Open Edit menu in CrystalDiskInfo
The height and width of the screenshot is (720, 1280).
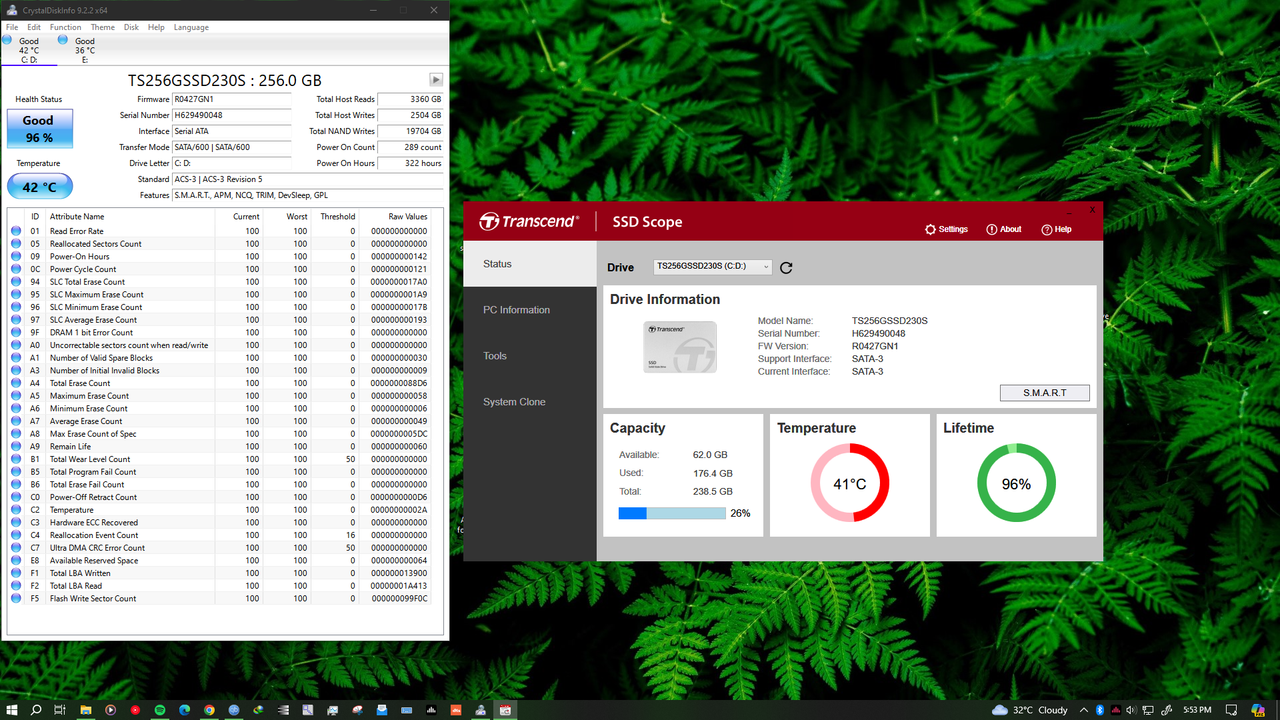coord(34,27)
